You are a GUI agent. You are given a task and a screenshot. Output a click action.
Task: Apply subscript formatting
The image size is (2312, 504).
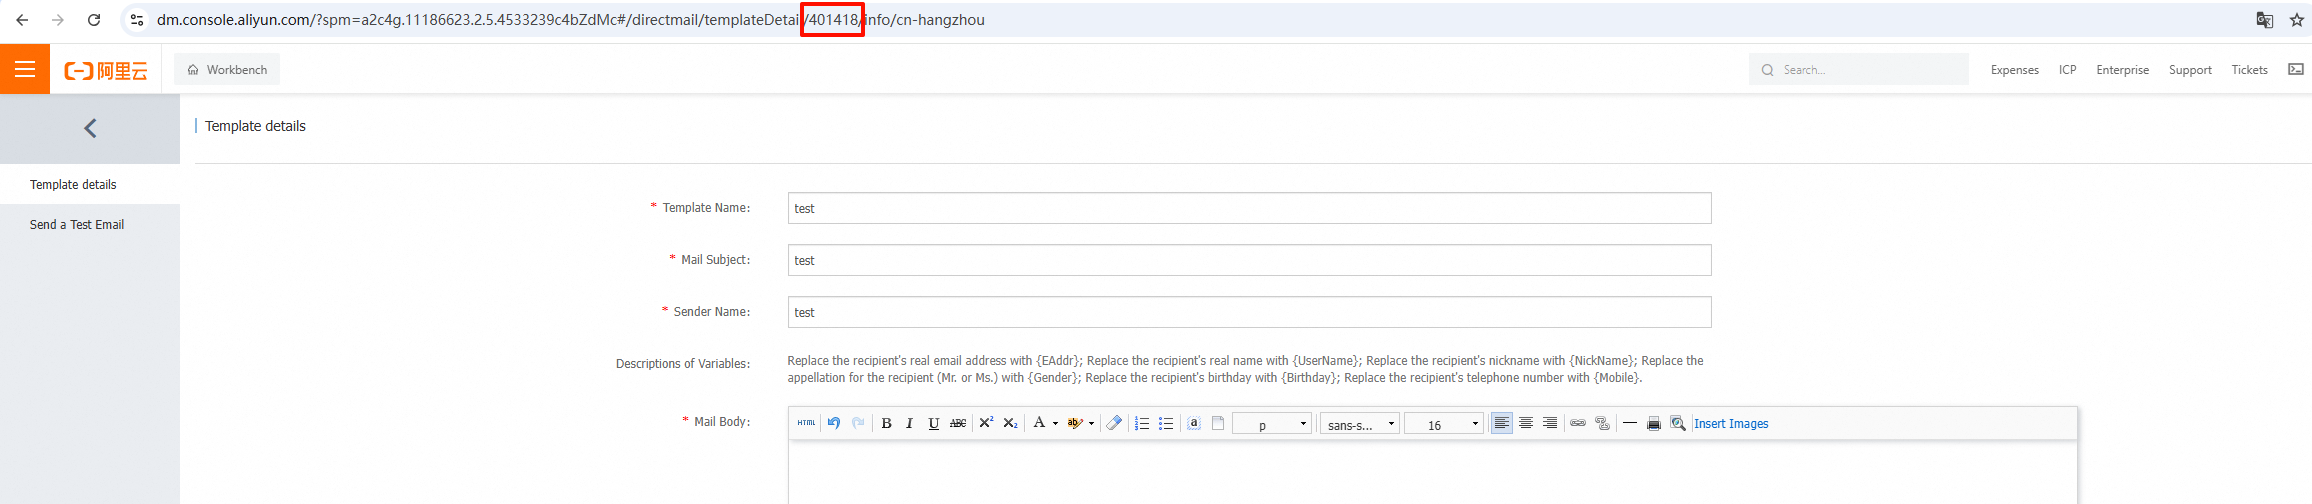pyautogui.click(x=1010, y=423)
